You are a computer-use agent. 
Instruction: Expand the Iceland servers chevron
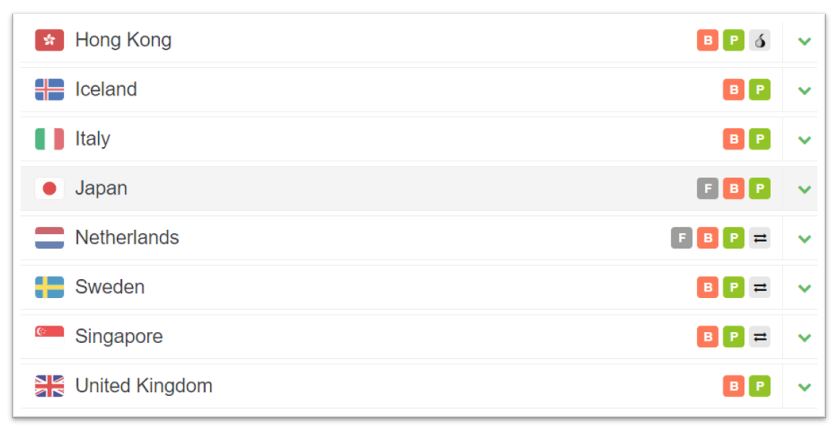tap(804, 90)
